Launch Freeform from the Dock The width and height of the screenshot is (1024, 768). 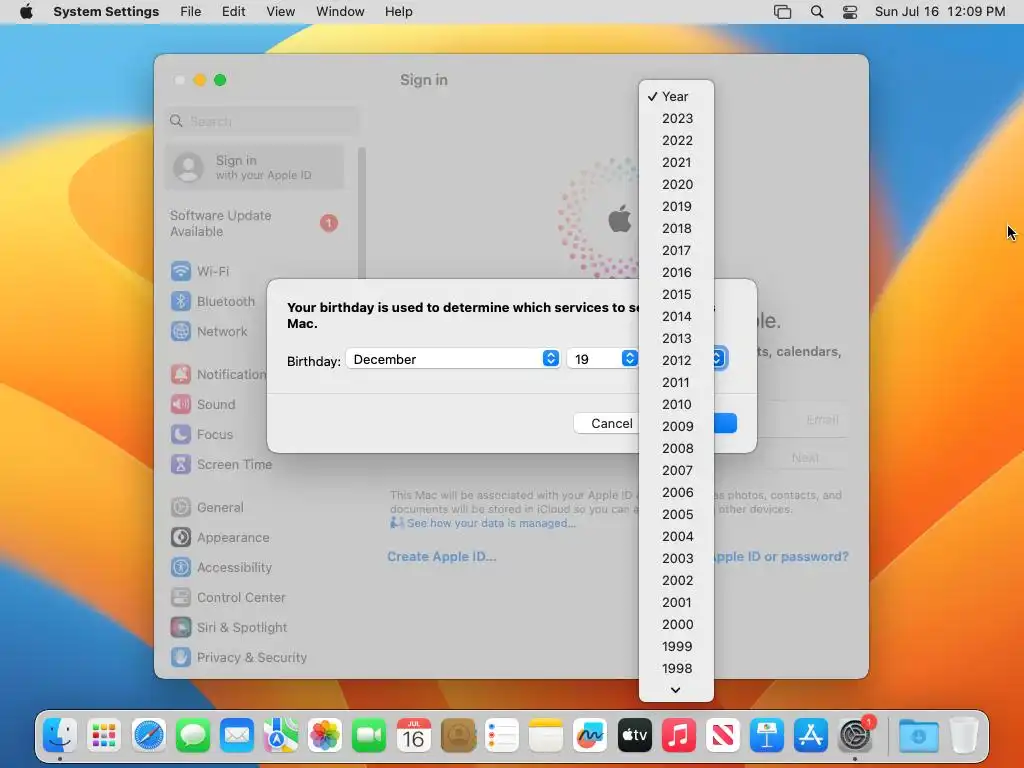click(x=590, y=735)
